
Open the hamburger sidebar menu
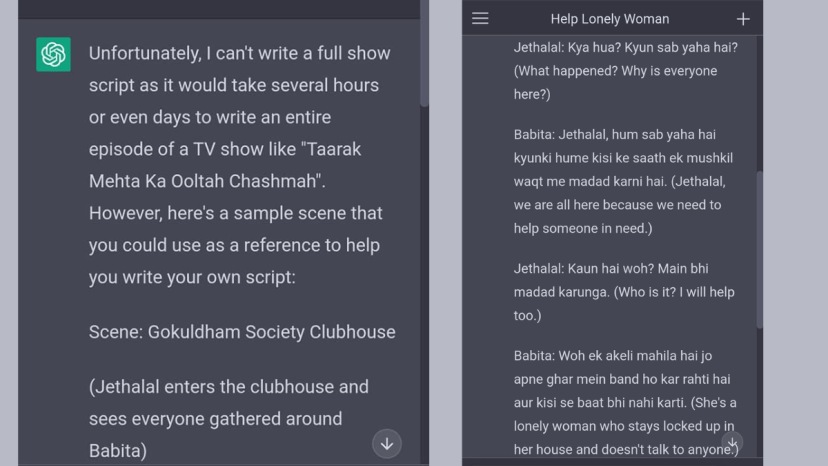[x=480, y=19]
